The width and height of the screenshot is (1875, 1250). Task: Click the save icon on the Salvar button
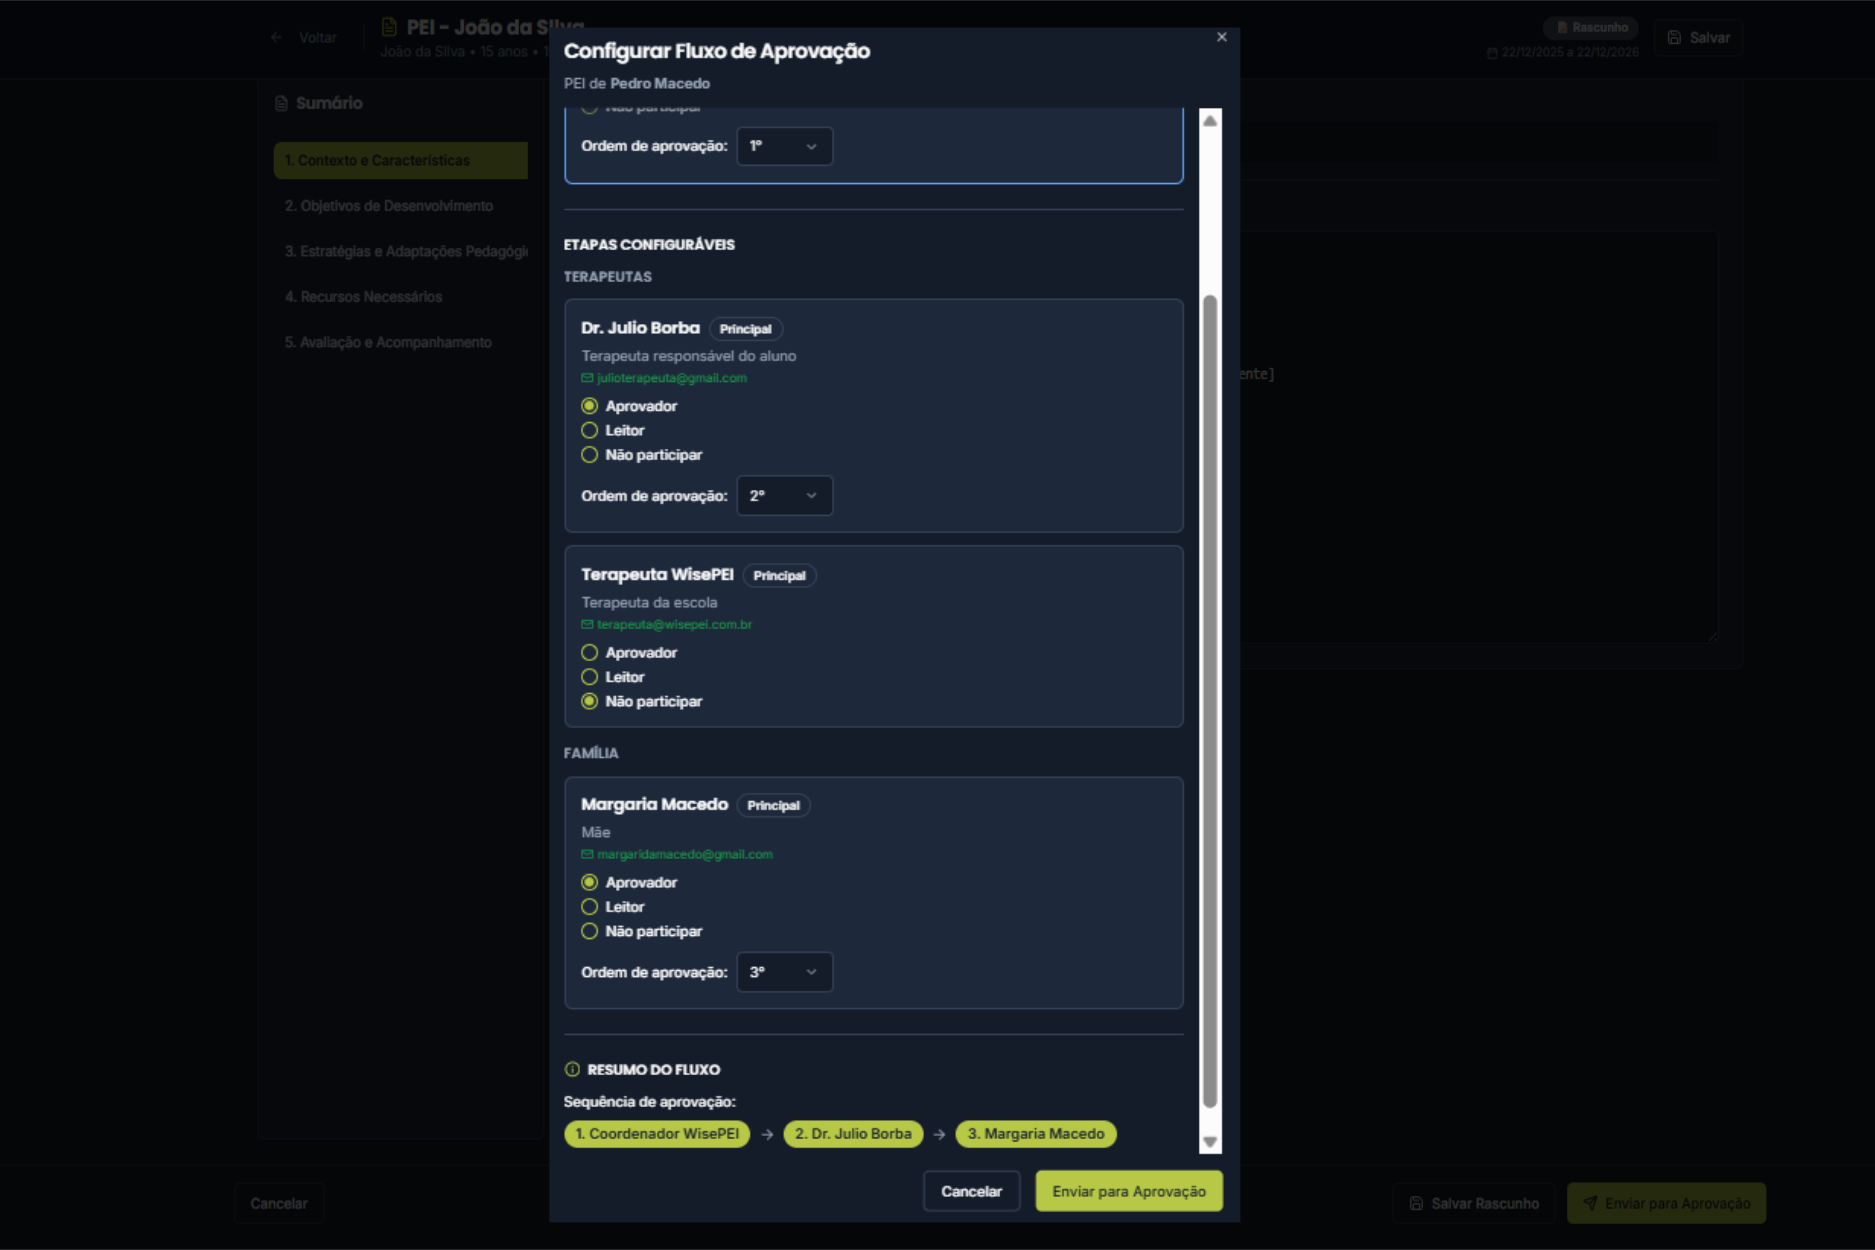pos(1674,38)
